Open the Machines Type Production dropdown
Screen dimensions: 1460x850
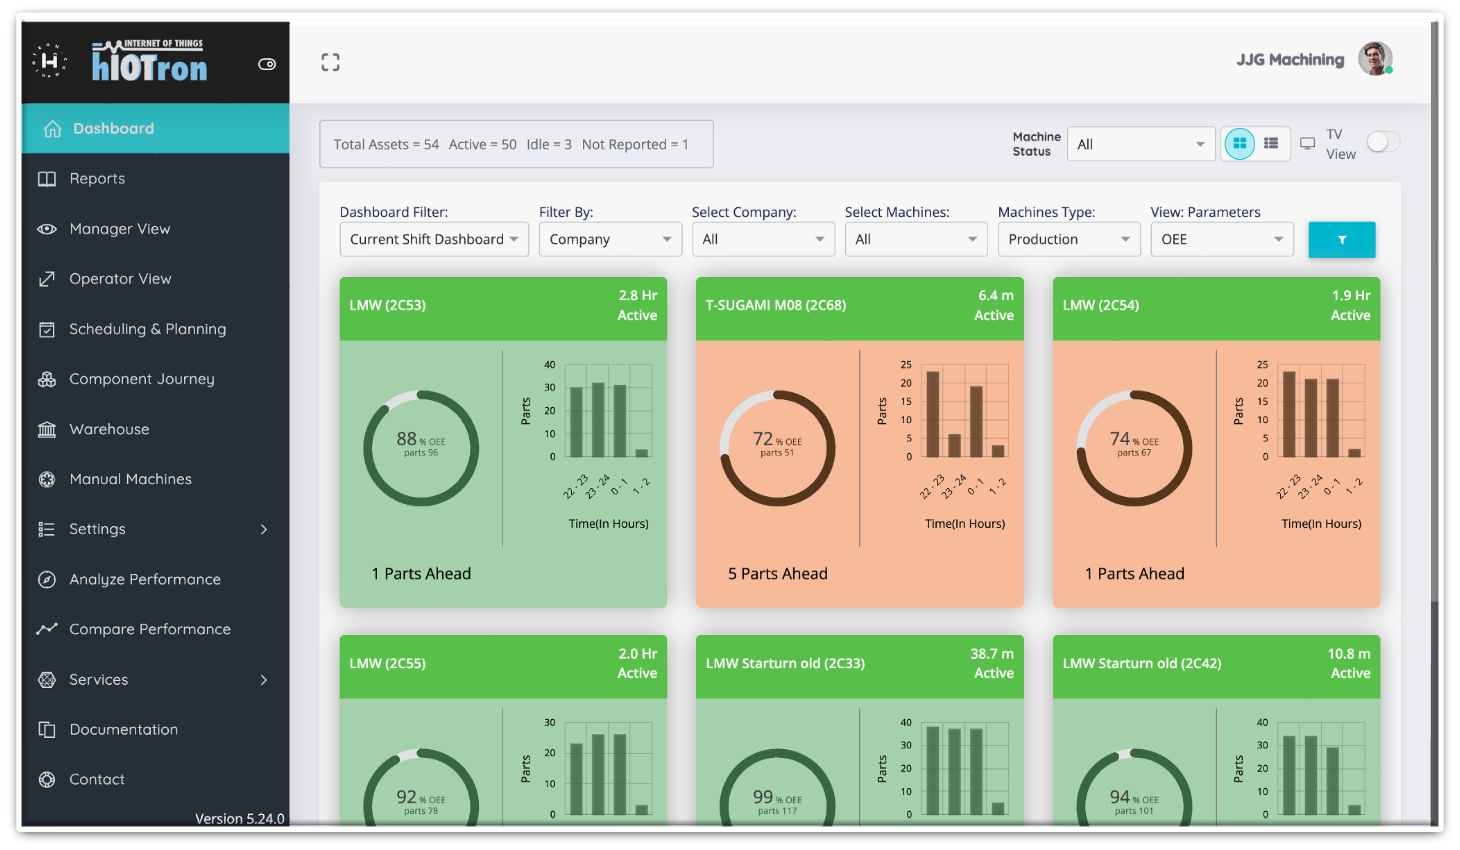click(1069, 239)
